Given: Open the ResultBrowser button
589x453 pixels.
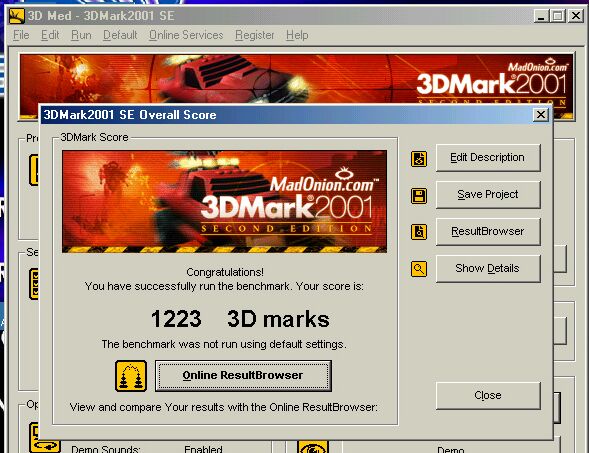Looking at the screenshot, I should (x=488, y=231).
